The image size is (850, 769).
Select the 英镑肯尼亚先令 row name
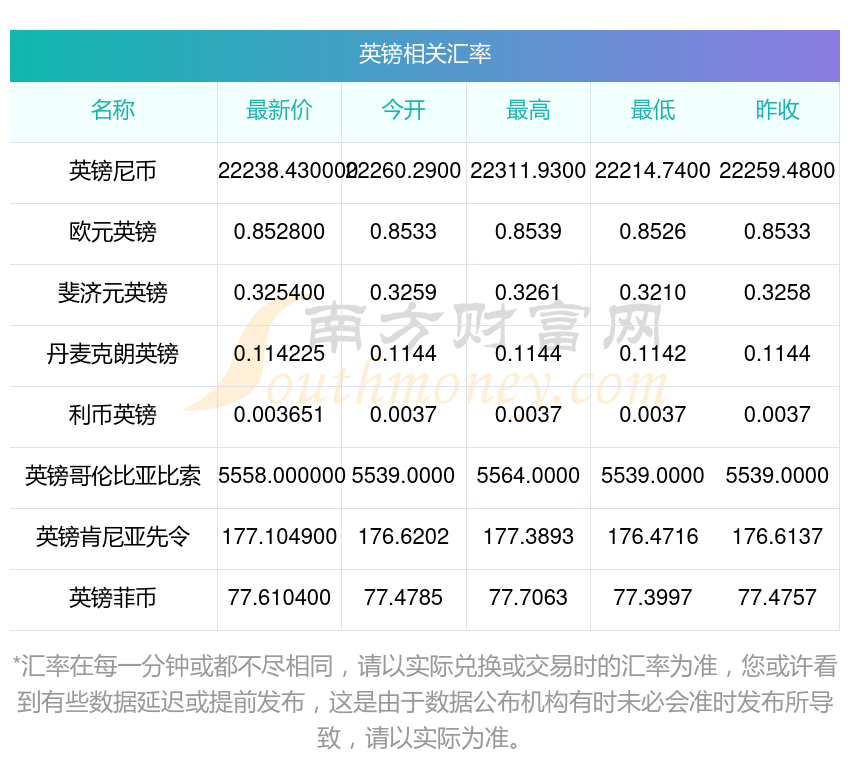click(x=113, y=537)
